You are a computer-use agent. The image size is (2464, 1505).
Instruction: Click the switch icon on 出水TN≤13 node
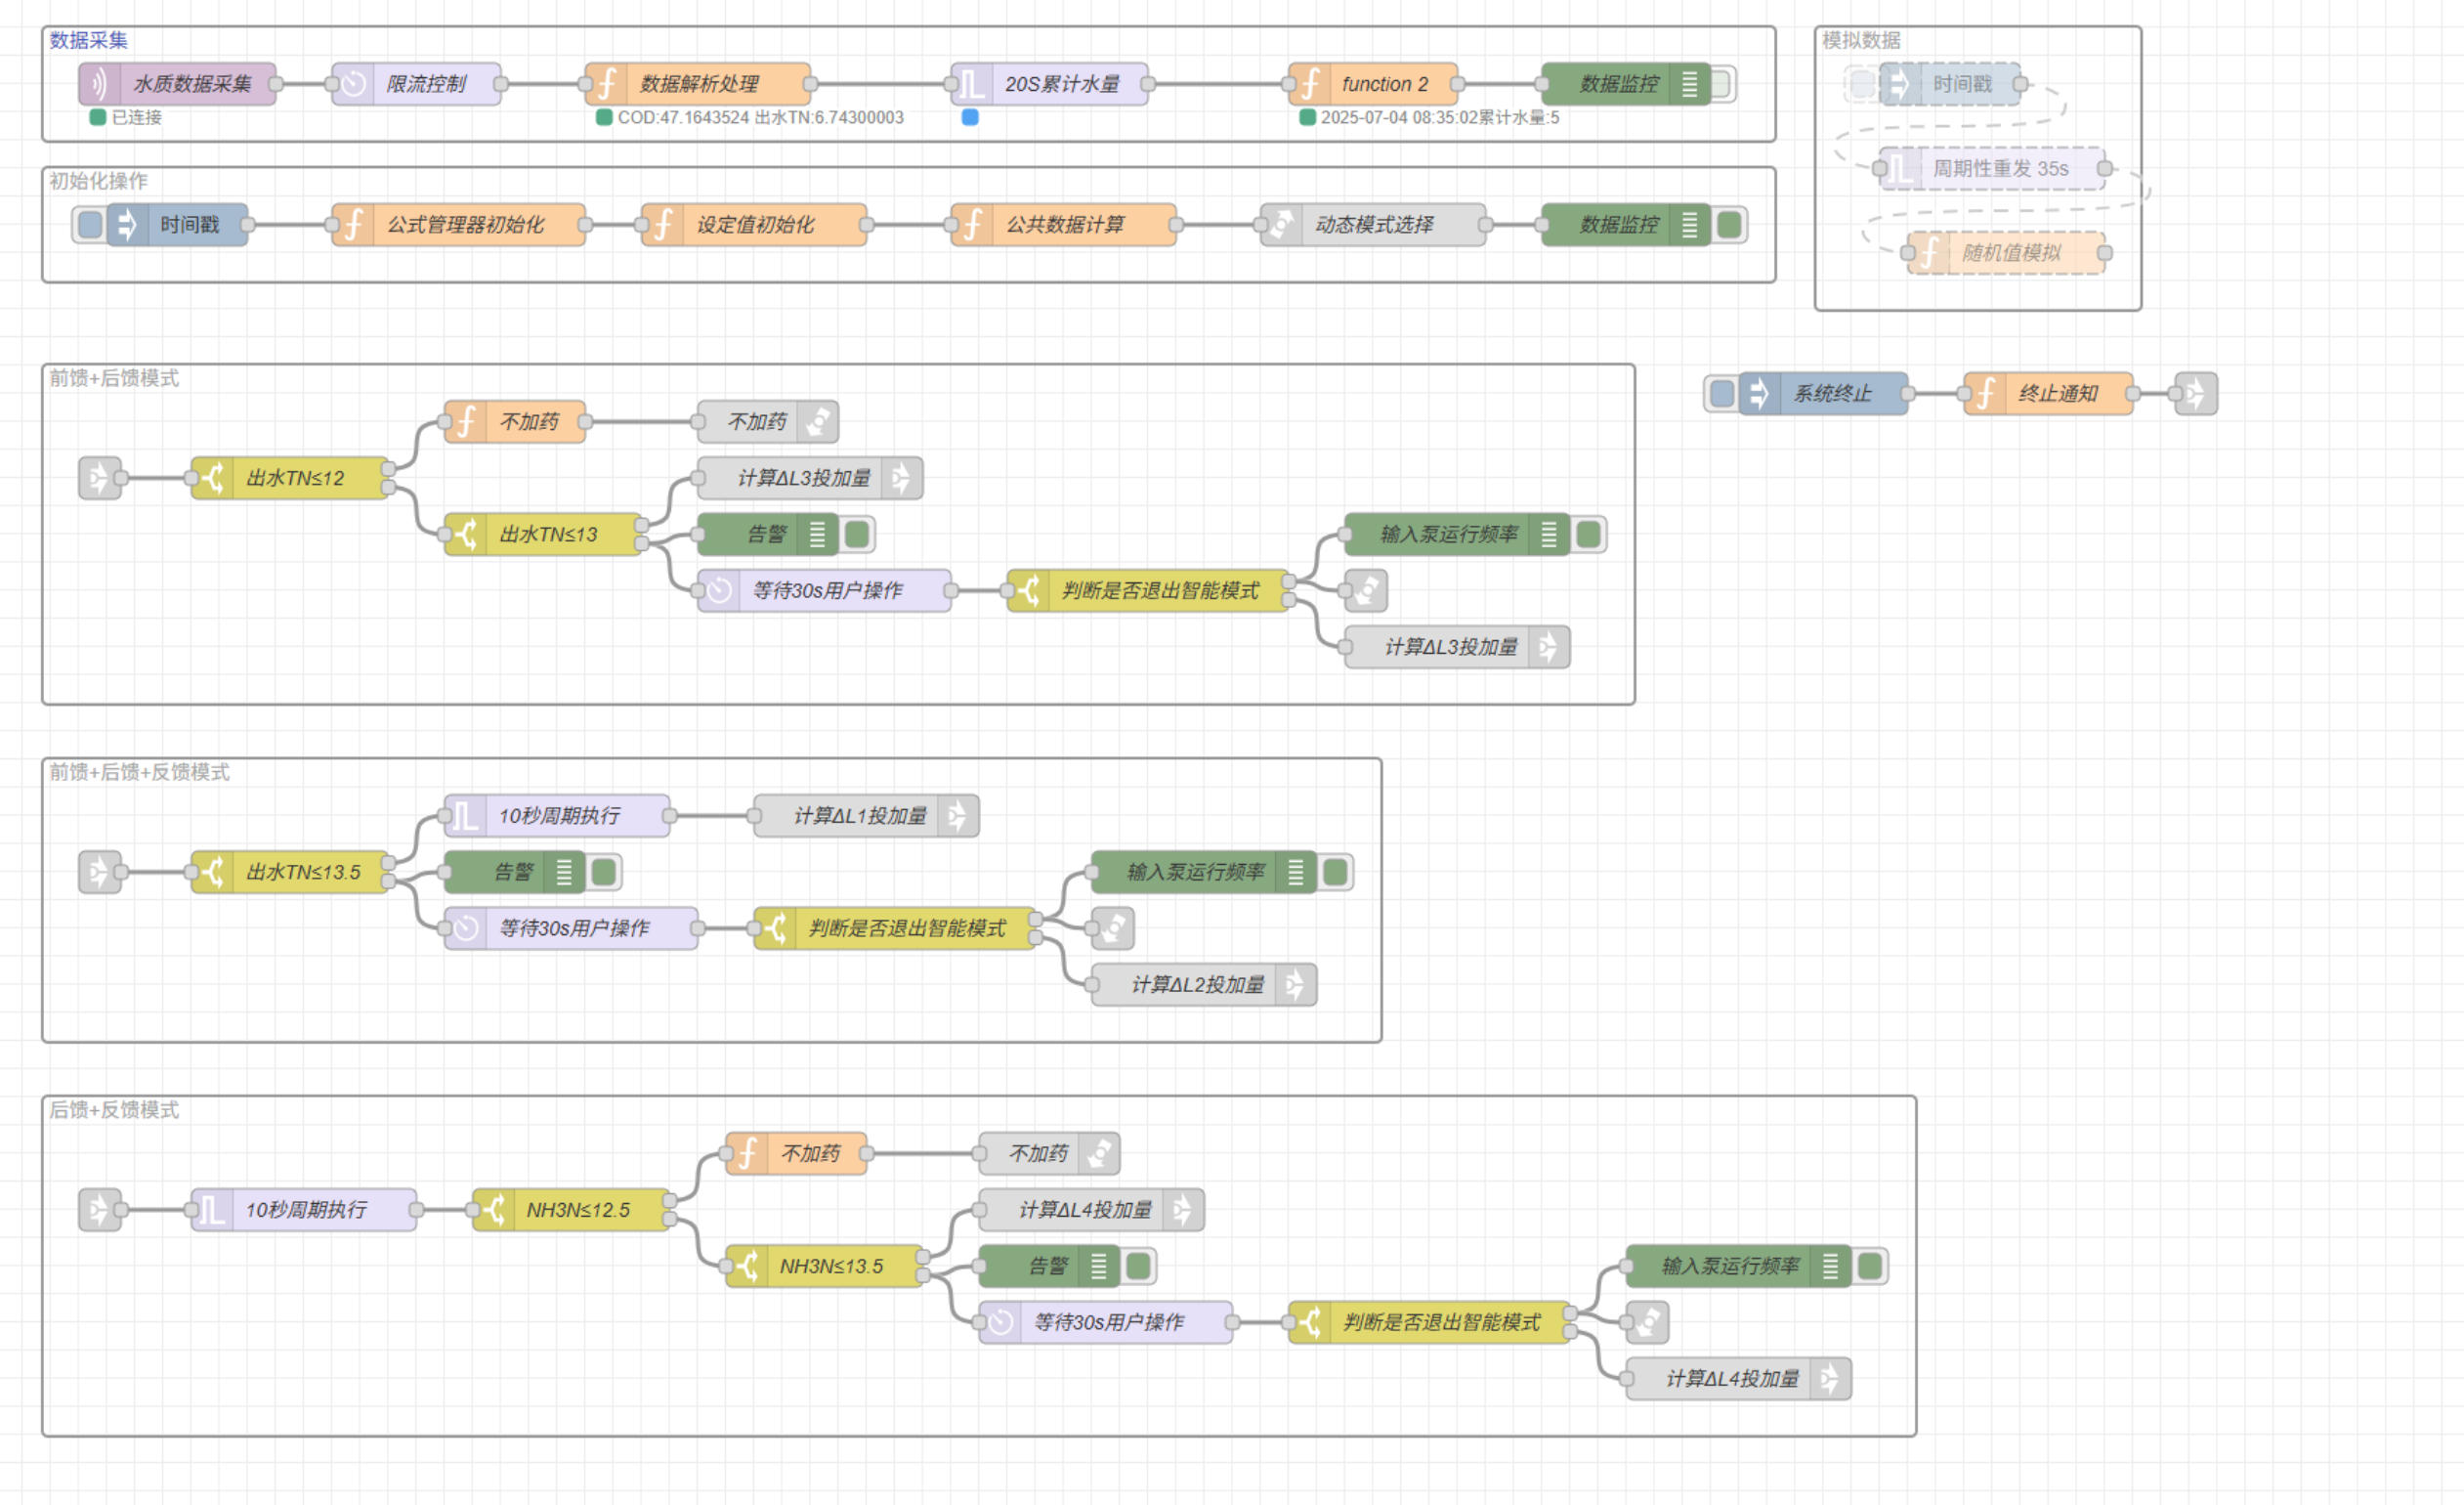coord(466,534)
